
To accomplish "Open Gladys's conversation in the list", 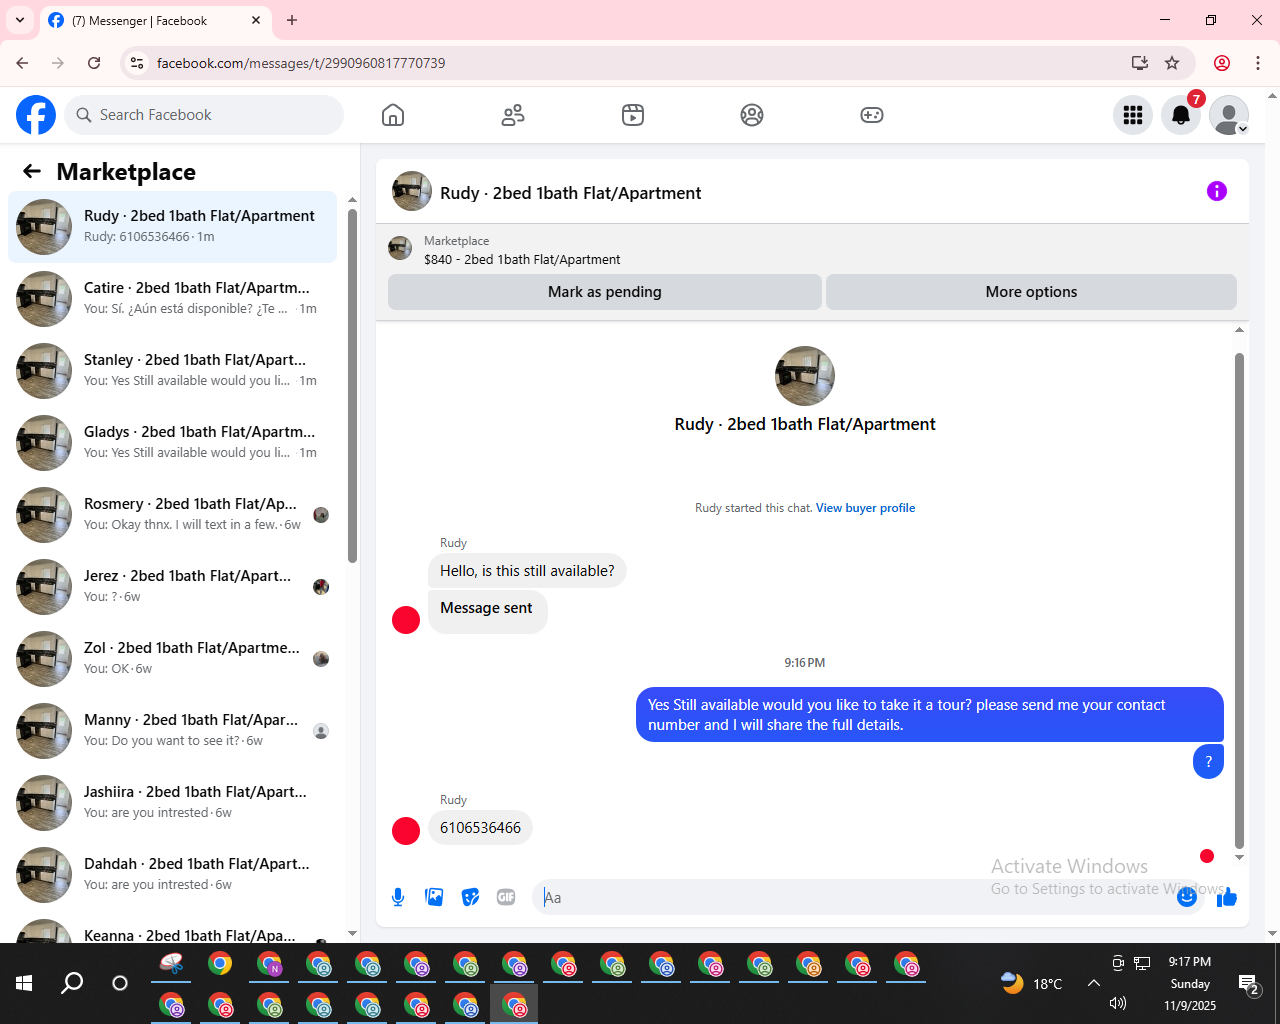I will pyautogui.click(x=172, y=443).
